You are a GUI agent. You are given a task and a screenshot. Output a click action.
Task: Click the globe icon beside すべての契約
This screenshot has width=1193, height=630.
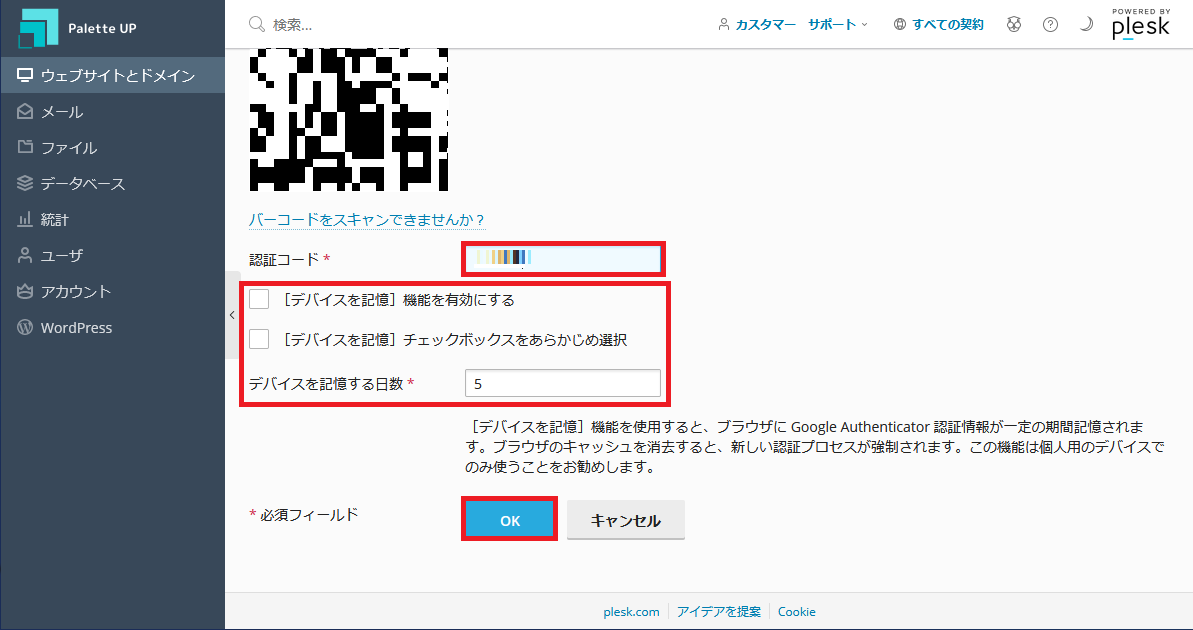point(899,24)
